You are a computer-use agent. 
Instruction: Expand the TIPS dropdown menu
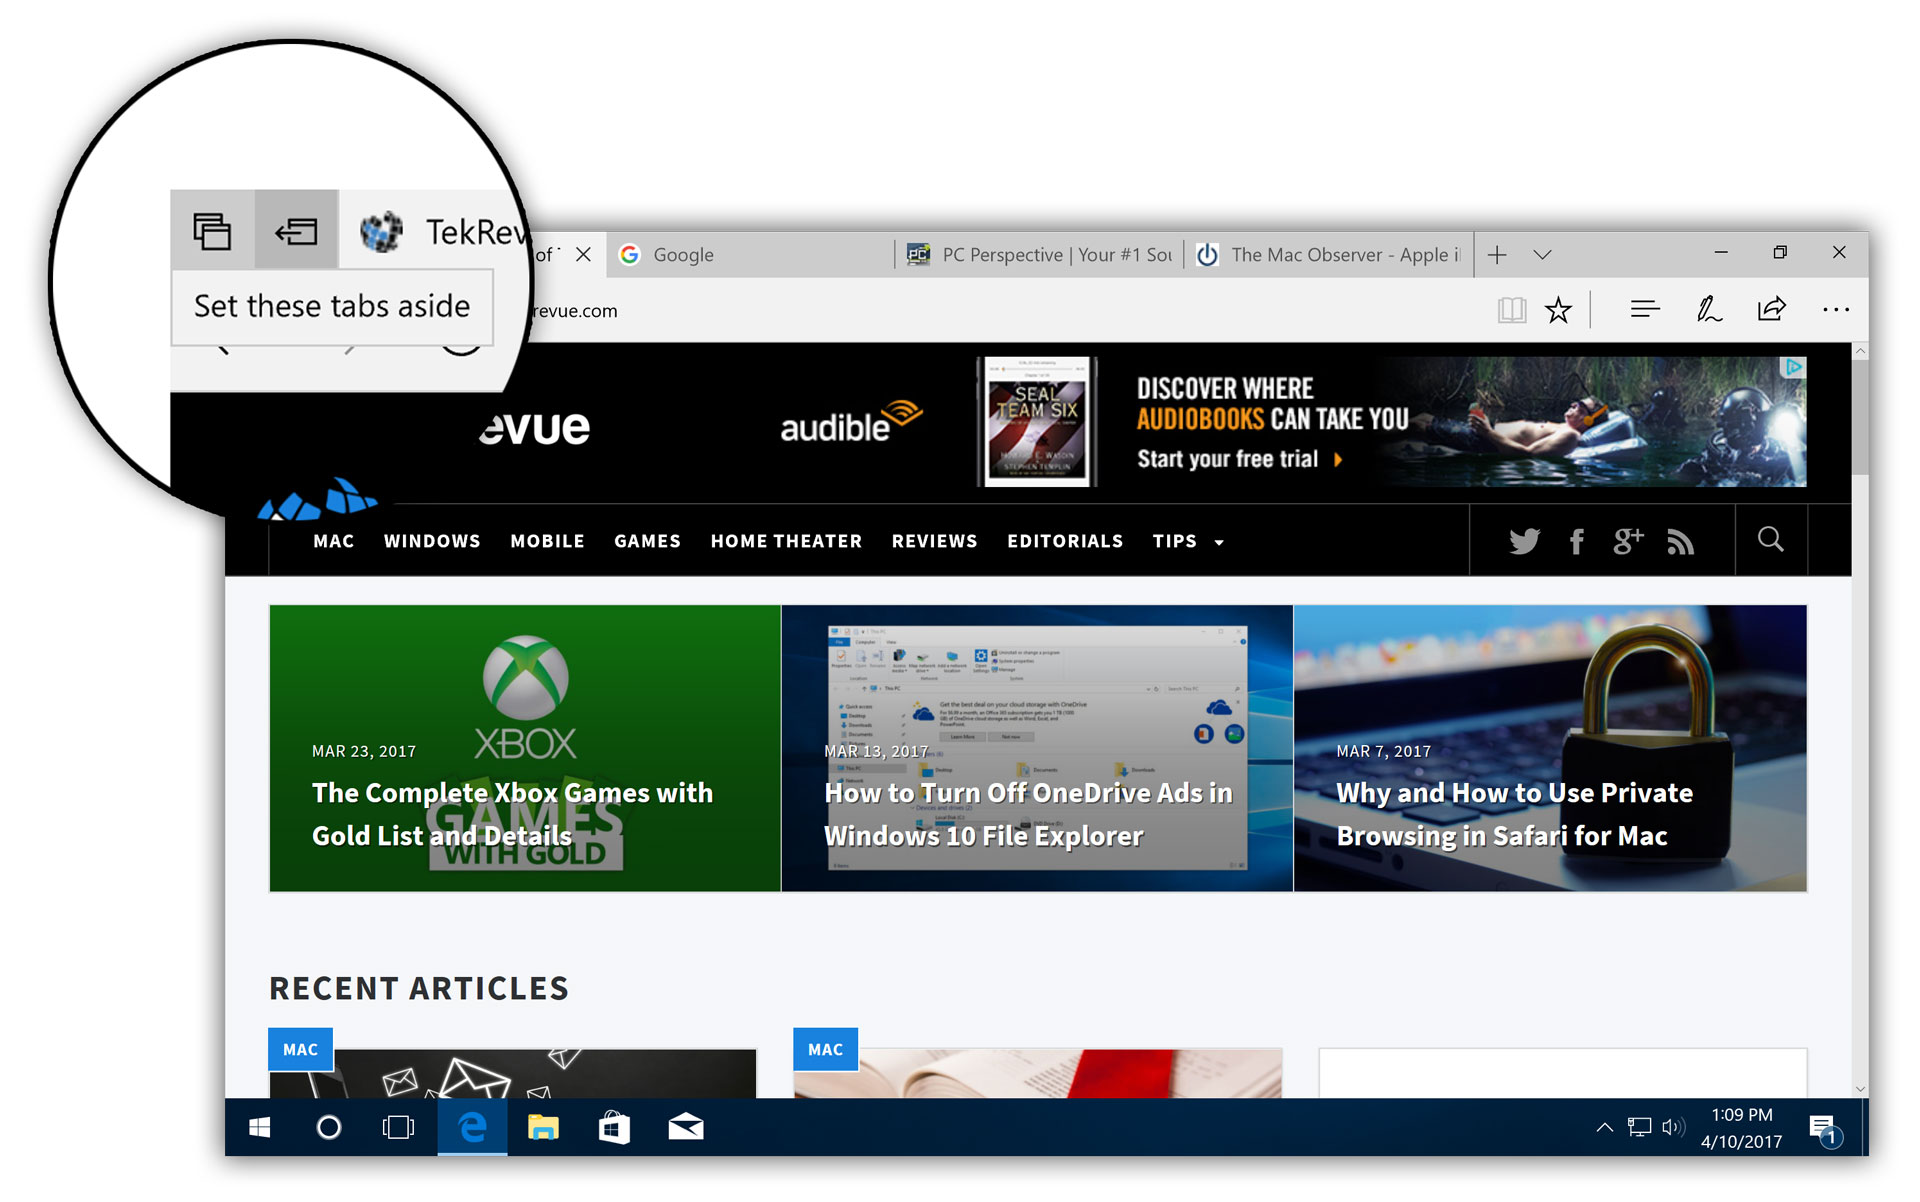[1188, 541]
